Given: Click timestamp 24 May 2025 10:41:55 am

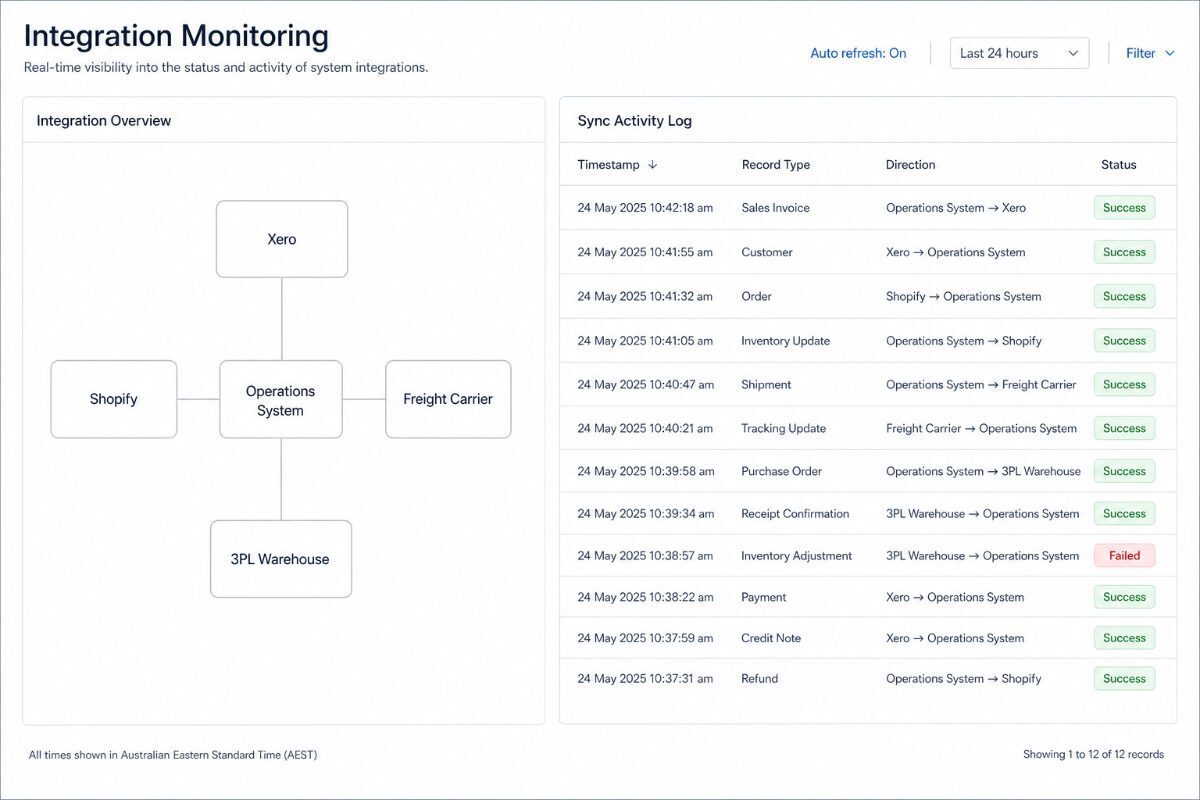Looking at the screenshot, I should tap(645, 252).
